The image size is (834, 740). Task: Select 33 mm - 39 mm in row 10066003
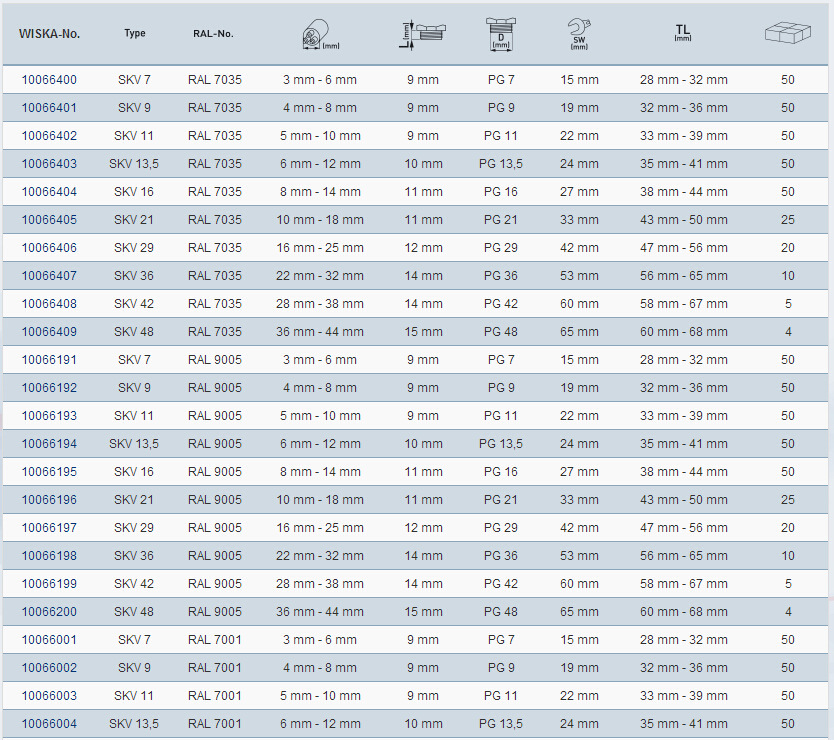(684, 696)
